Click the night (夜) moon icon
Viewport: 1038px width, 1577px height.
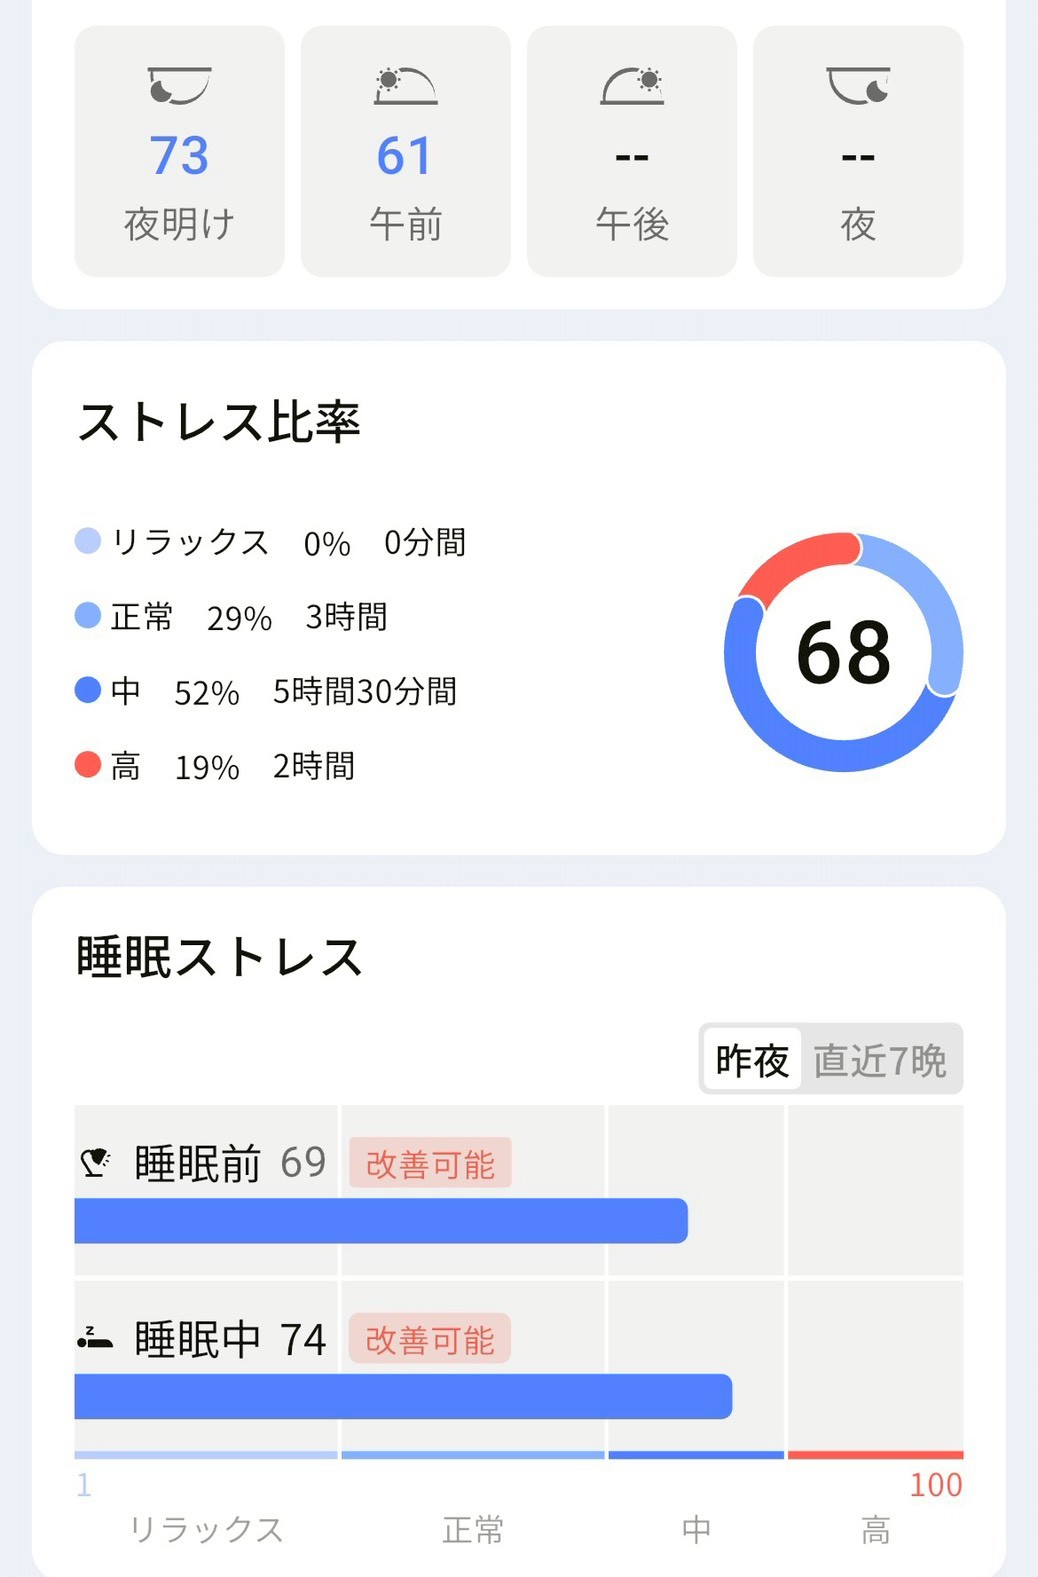(x=858, y=85)
